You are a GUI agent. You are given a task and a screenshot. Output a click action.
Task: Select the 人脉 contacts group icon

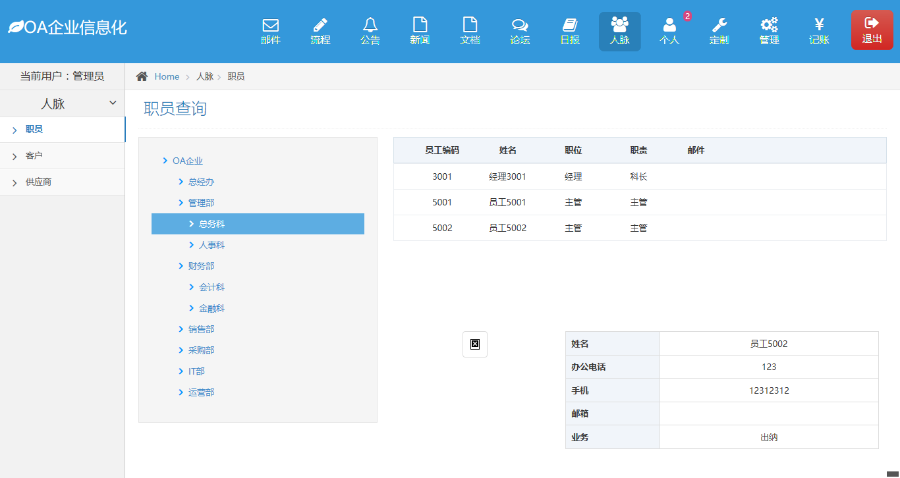620,32
